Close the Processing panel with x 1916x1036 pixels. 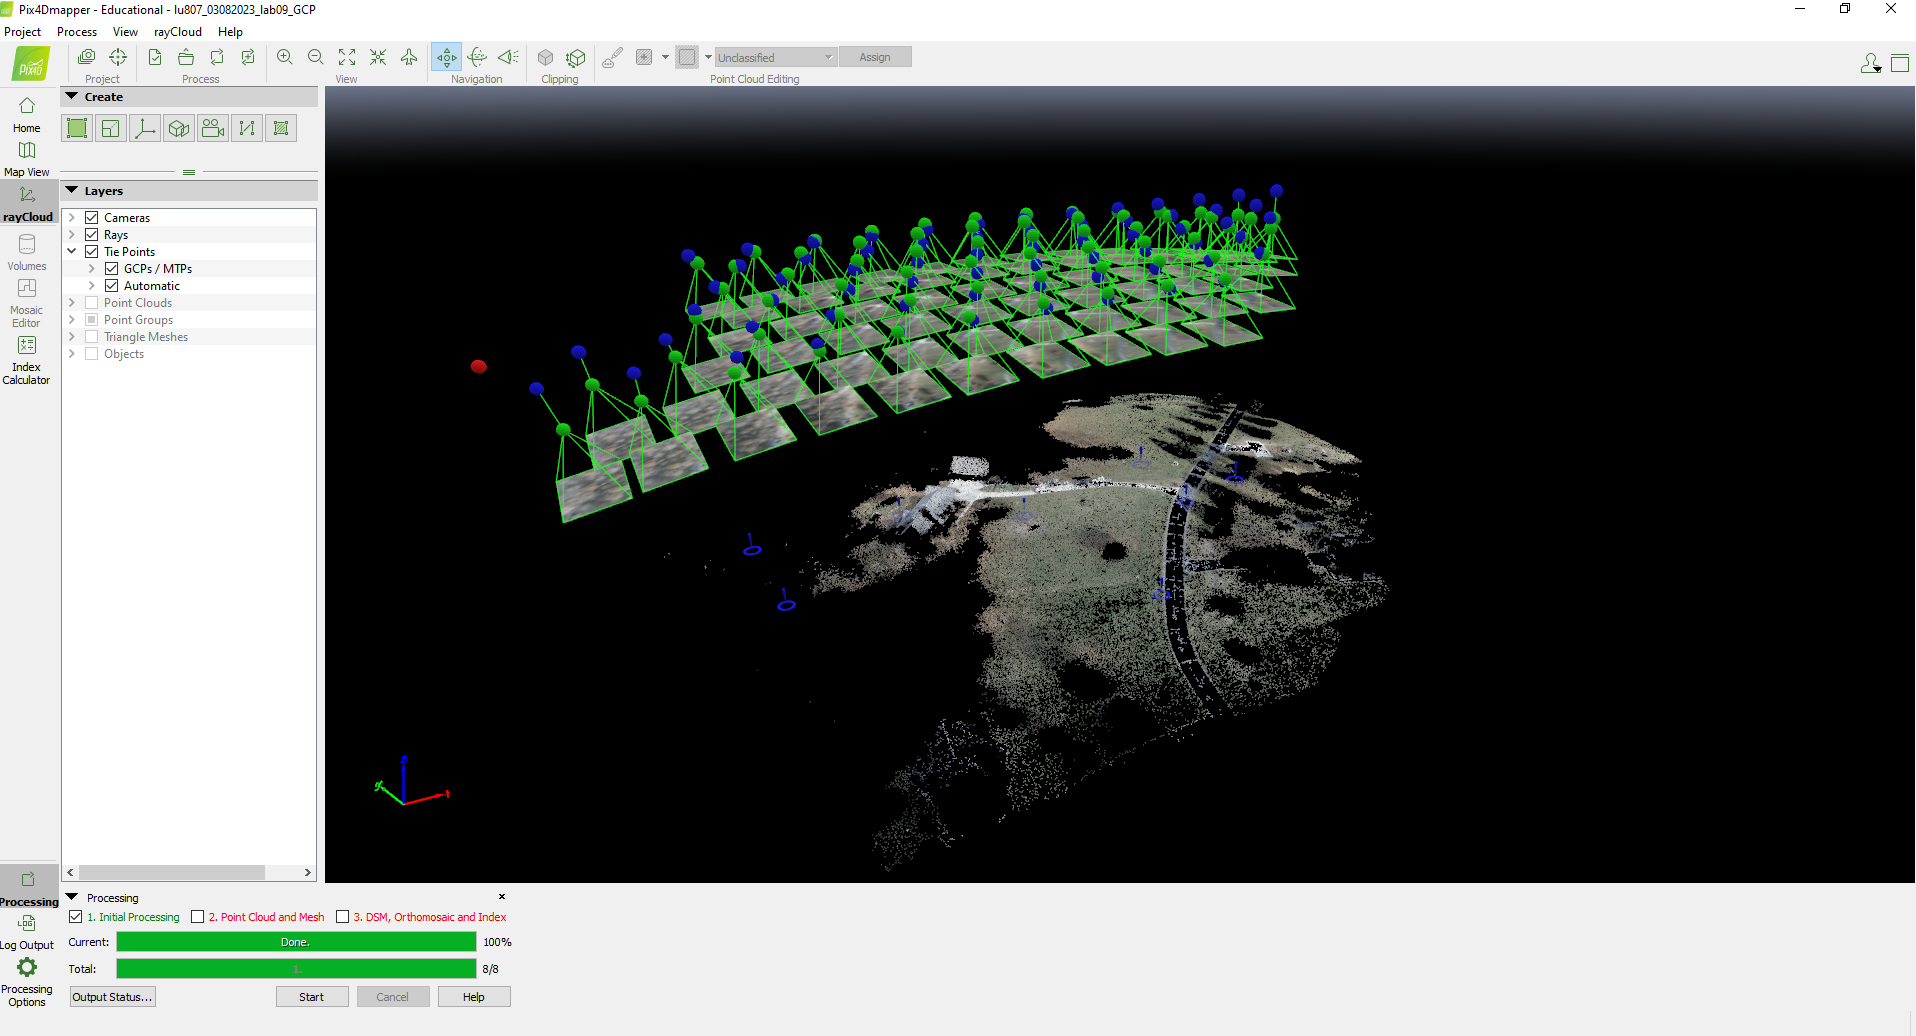coord(502,897)
